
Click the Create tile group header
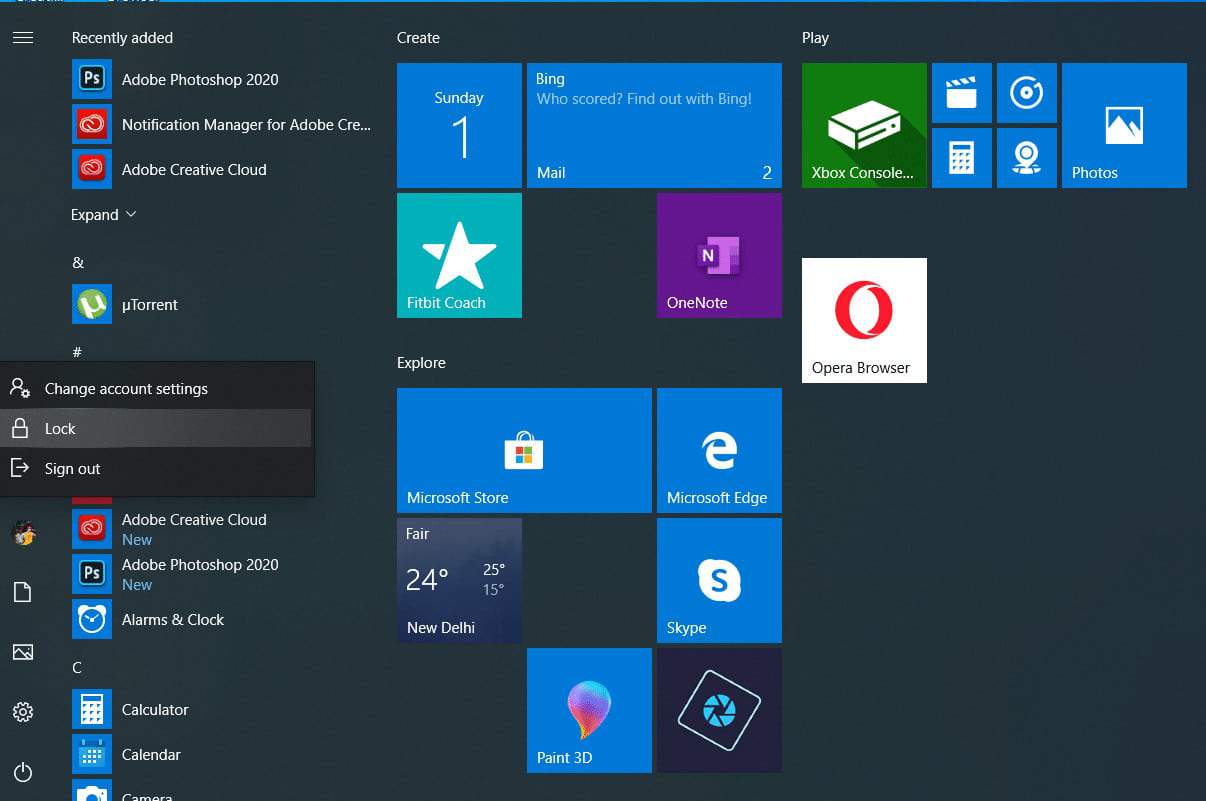418,38
